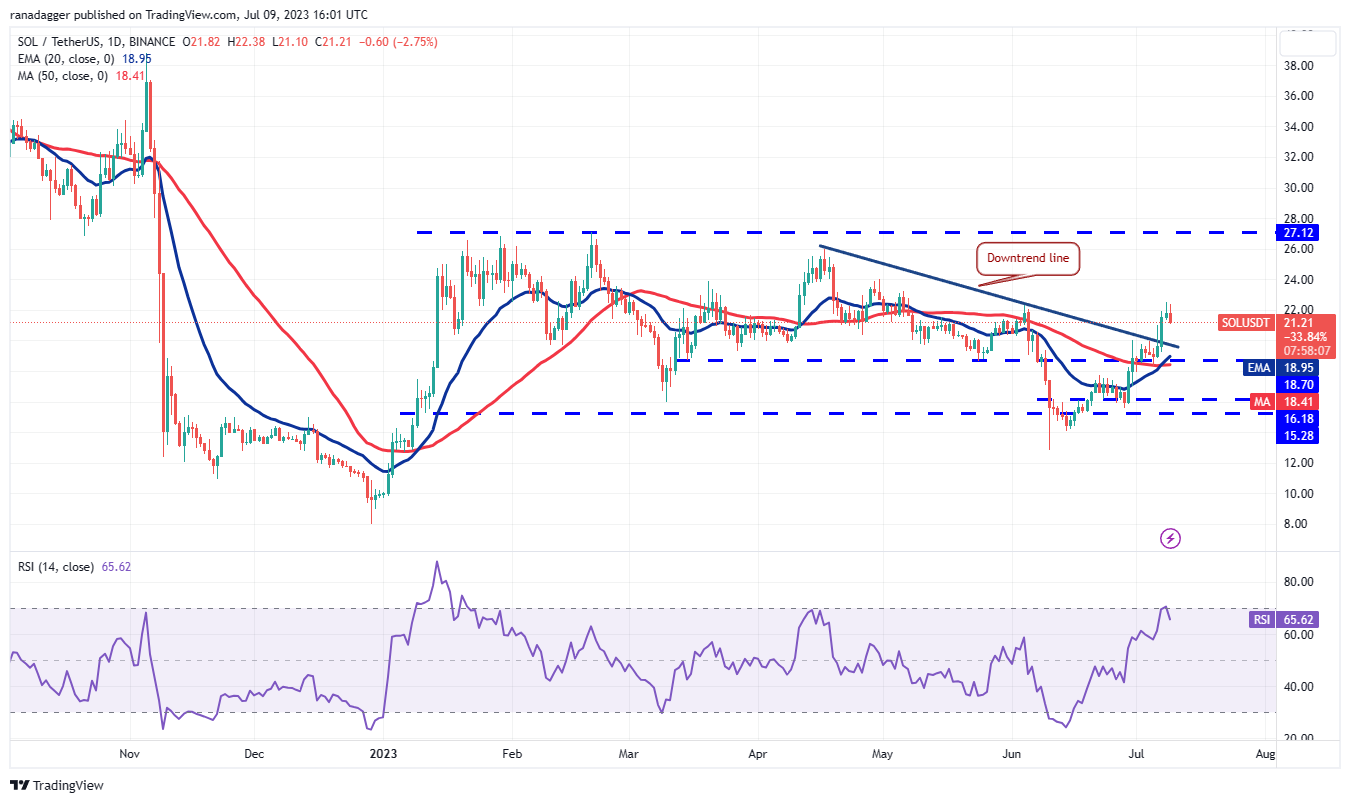Click the Jul label on the time axis
Viewport: 1350px width, 803px height.
[1136, 756]
